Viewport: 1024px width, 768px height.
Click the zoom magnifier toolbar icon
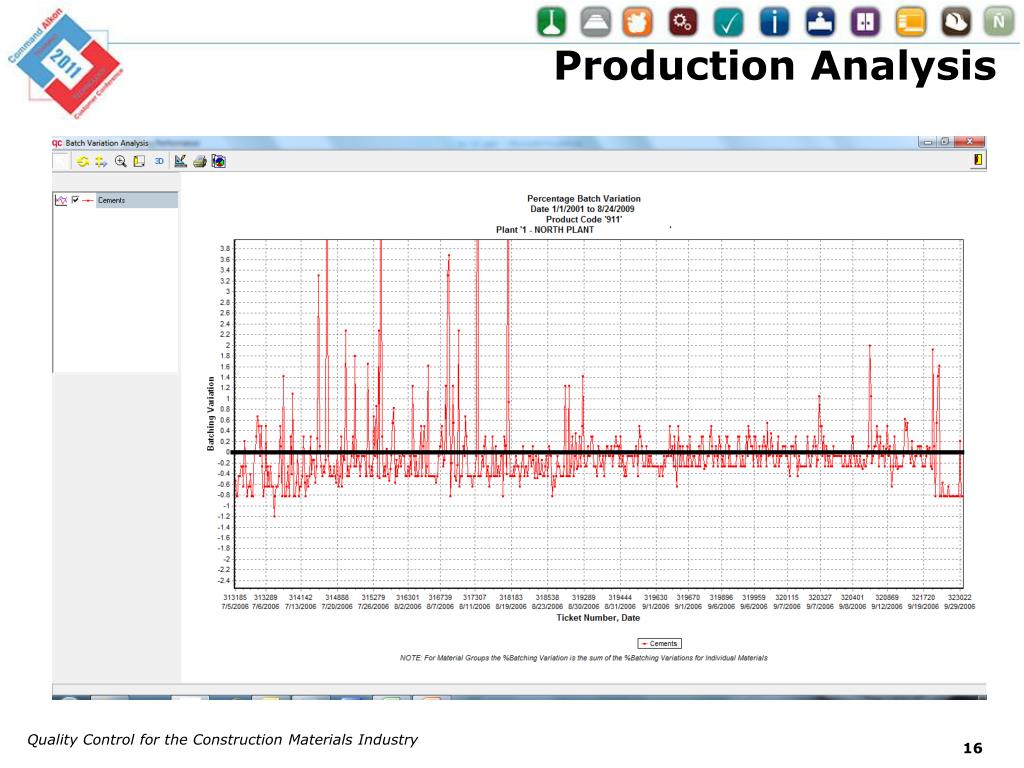[121, 161]
